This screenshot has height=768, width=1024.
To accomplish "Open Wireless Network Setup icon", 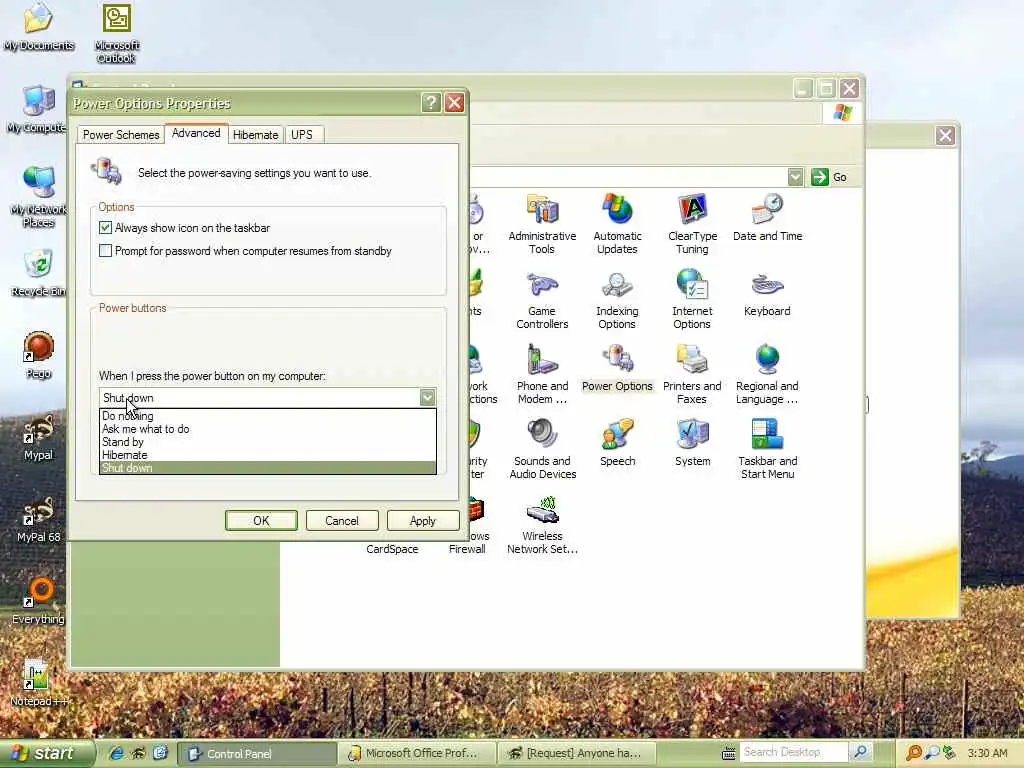I will pyautogui.click(x=542, y=525).
